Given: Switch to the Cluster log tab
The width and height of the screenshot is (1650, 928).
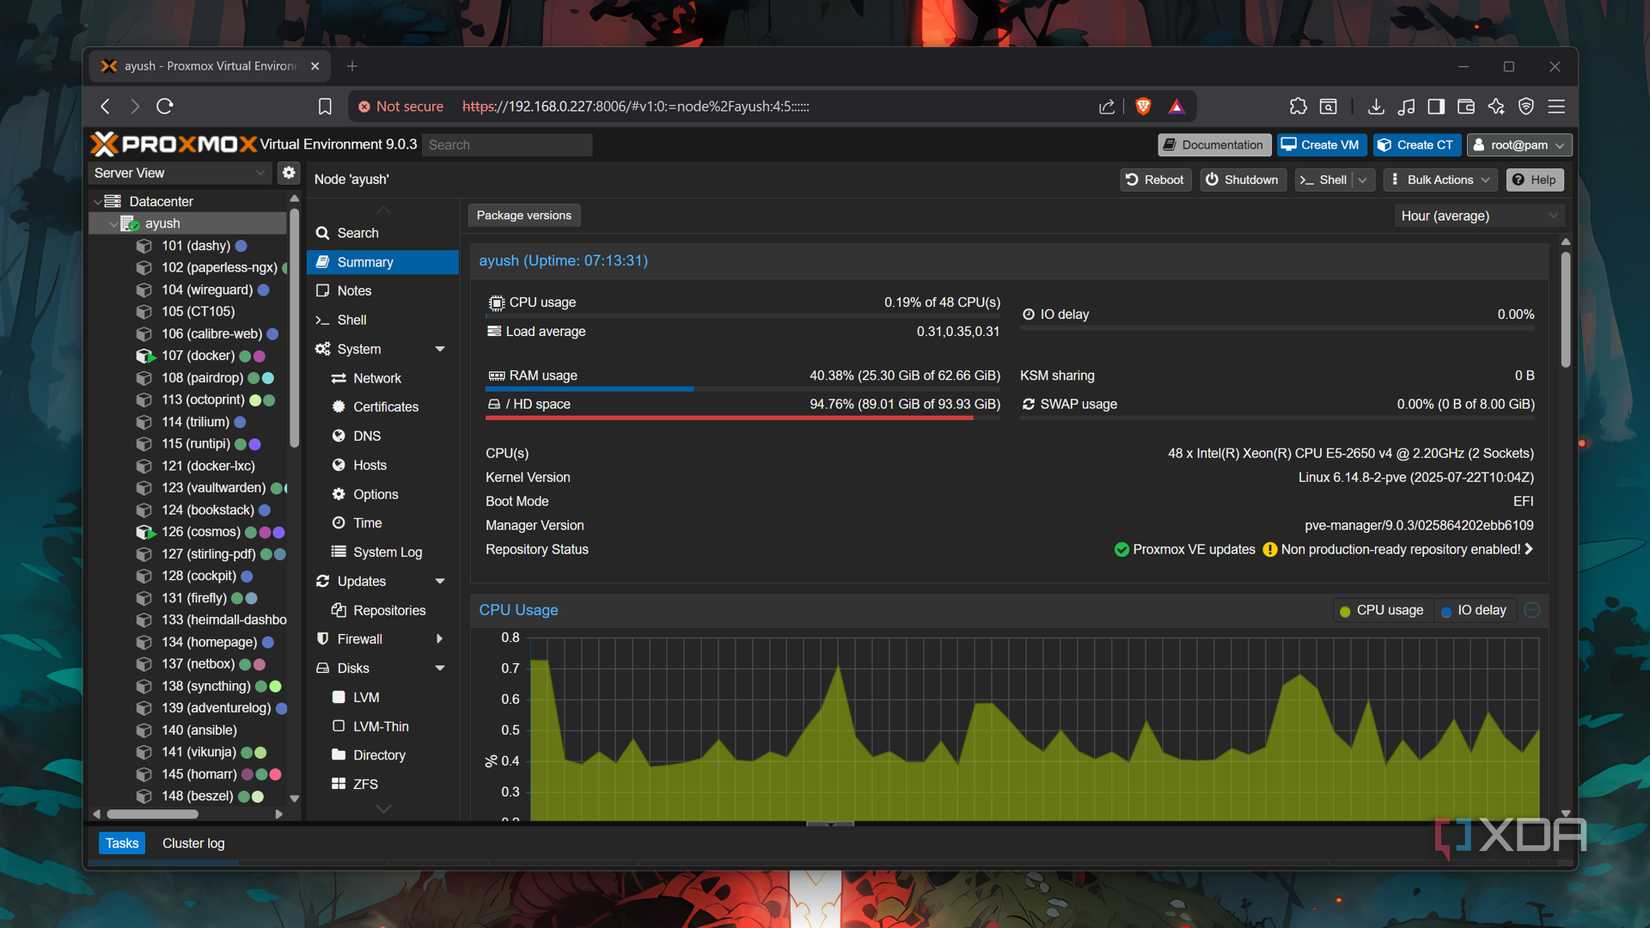Looking at the screenshot, I should tap(193, 843).
